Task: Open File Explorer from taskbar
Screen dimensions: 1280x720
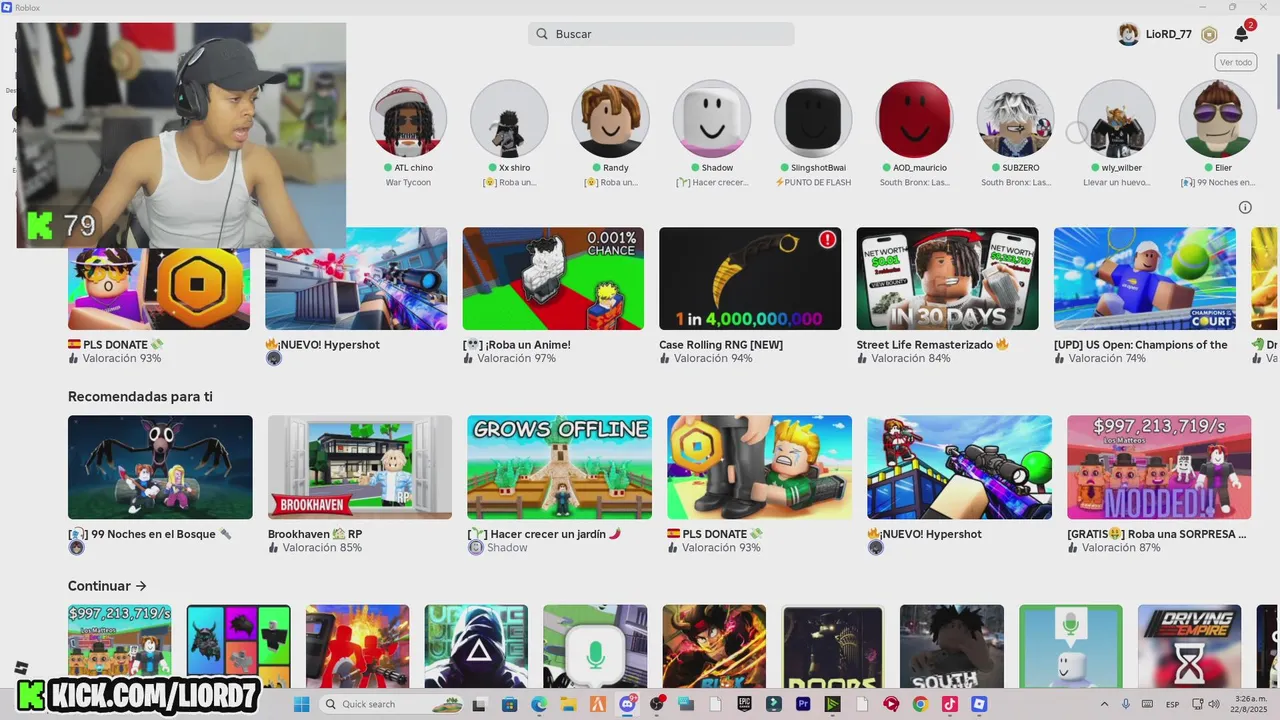Action: coord(568,704)
